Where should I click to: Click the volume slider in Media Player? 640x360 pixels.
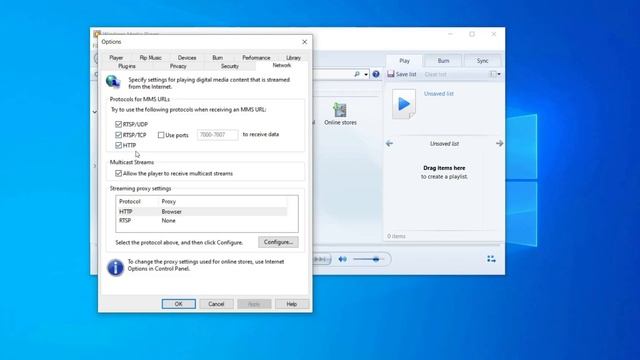368,259
